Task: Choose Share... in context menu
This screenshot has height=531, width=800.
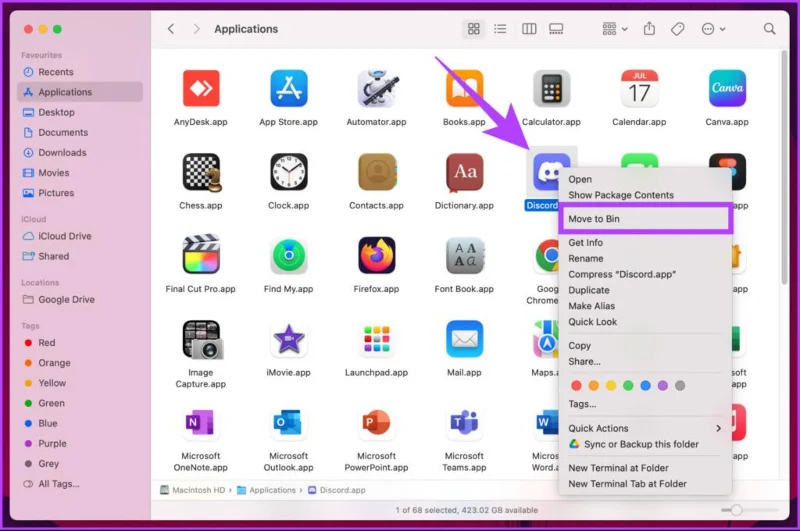Action: coord(645,361)
